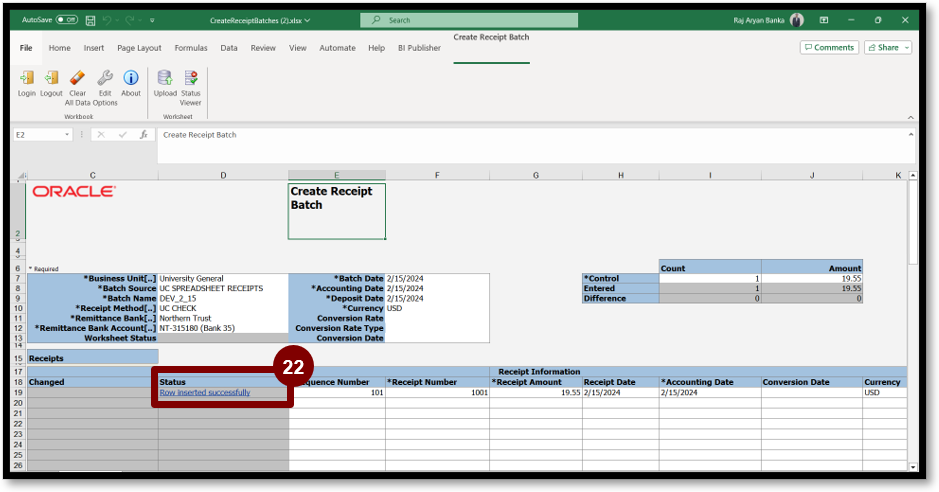The image size is (939, 492).
Task: Click the formula bar Cancel X icon
Action: (x=101, y=135)
